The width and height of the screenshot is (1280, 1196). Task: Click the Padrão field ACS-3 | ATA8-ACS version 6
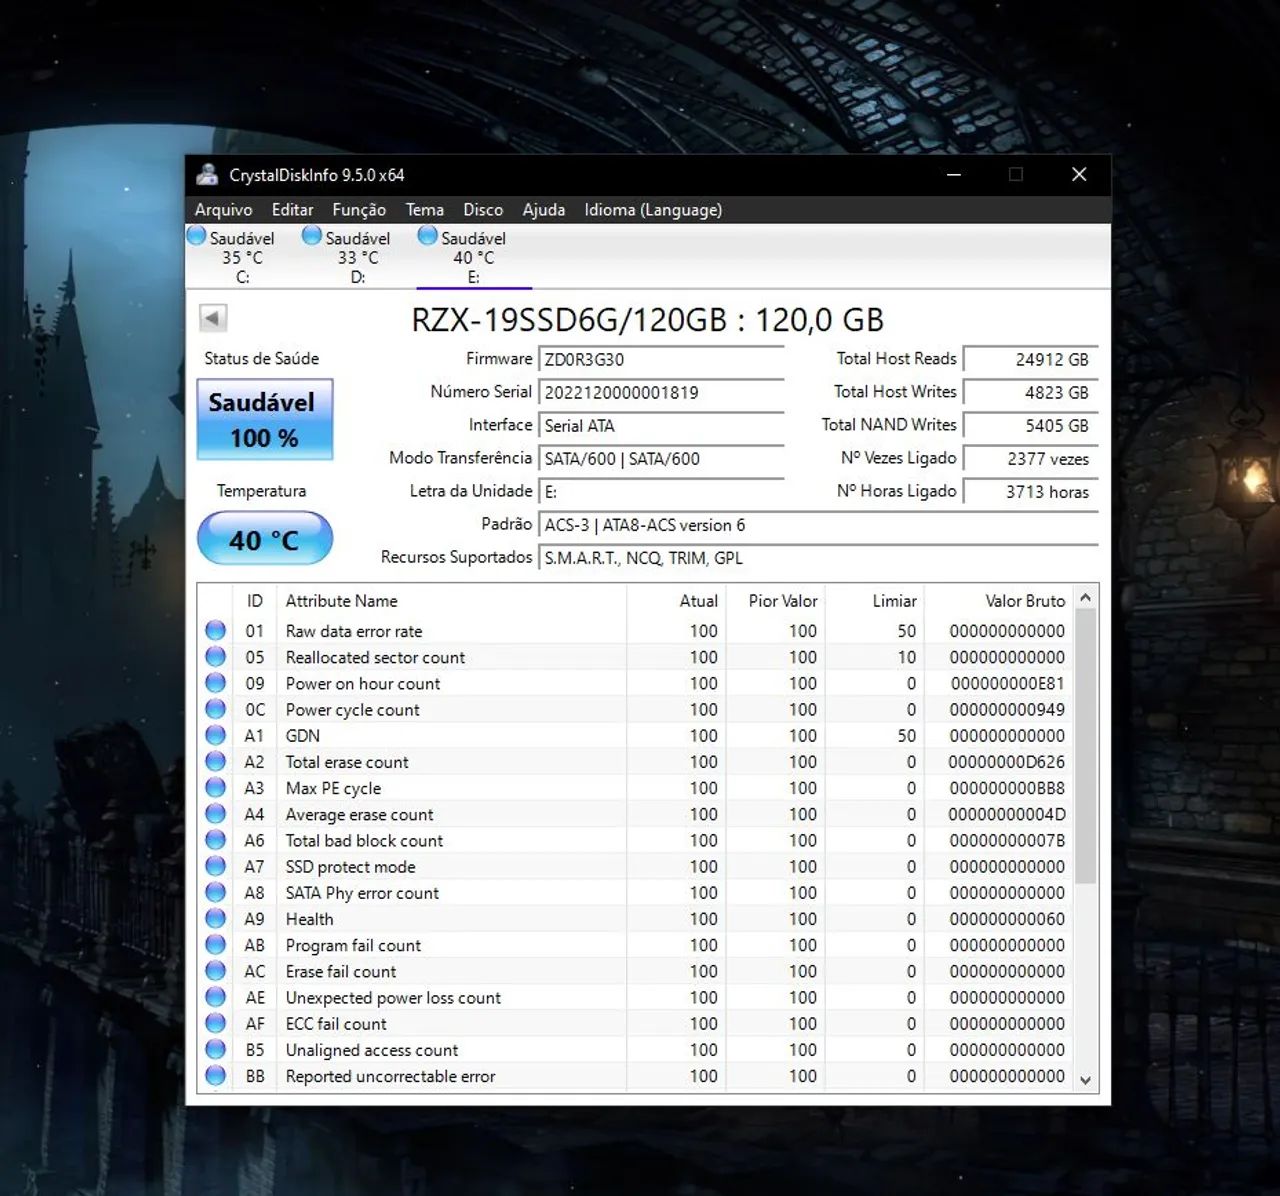(x=818, y=524)
